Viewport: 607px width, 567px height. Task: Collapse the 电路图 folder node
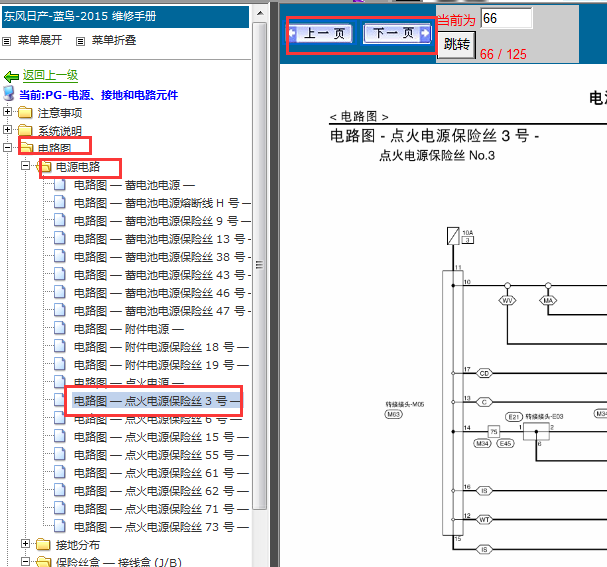pyautogui.click(x=7, y=147)
